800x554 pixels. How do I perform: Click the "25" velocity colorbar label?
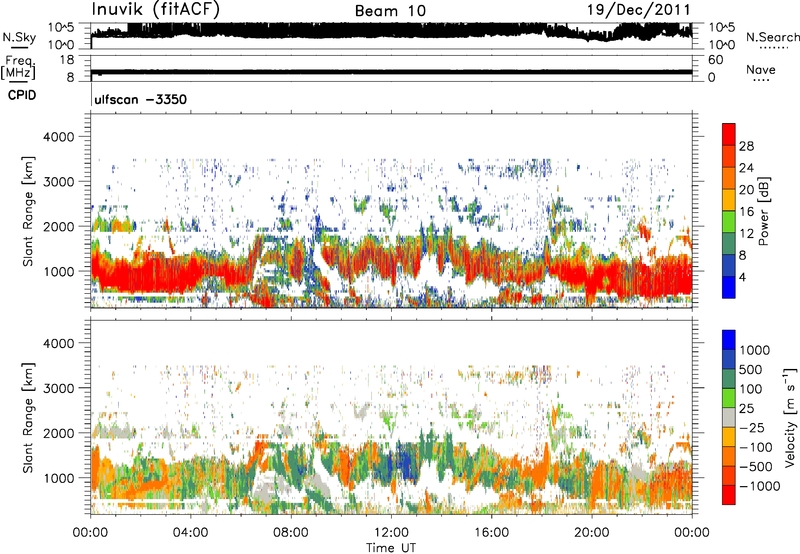tap(746, 408)
